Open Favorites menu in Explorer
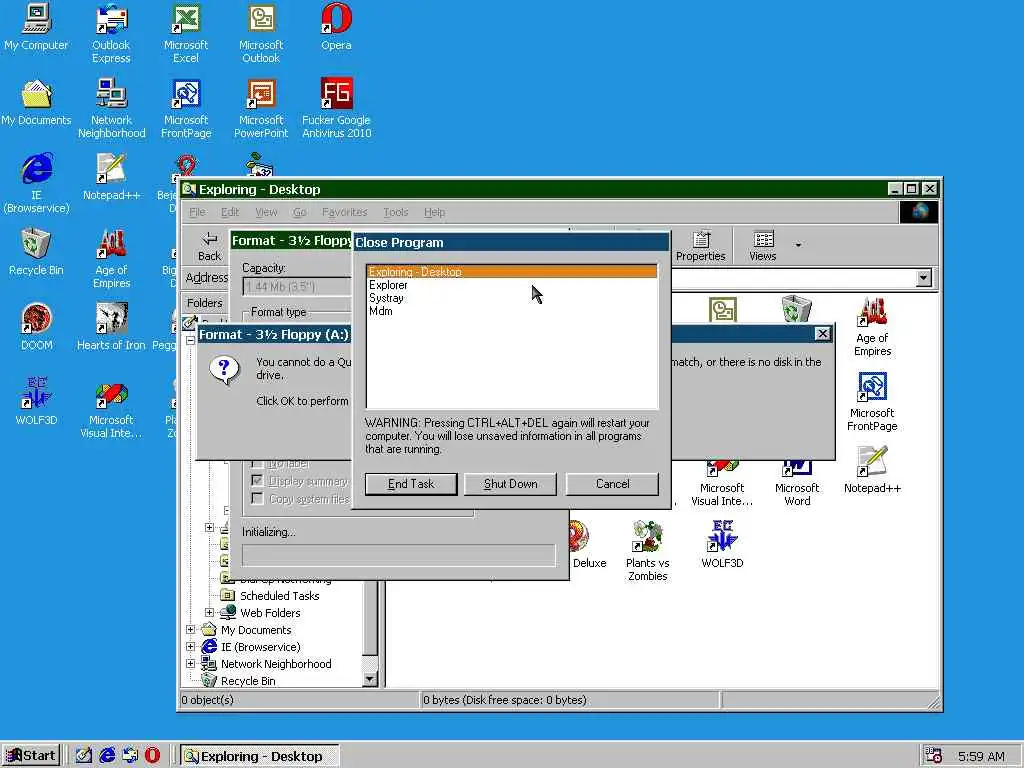The image size is (1024, 768). (x=345, y=212)
